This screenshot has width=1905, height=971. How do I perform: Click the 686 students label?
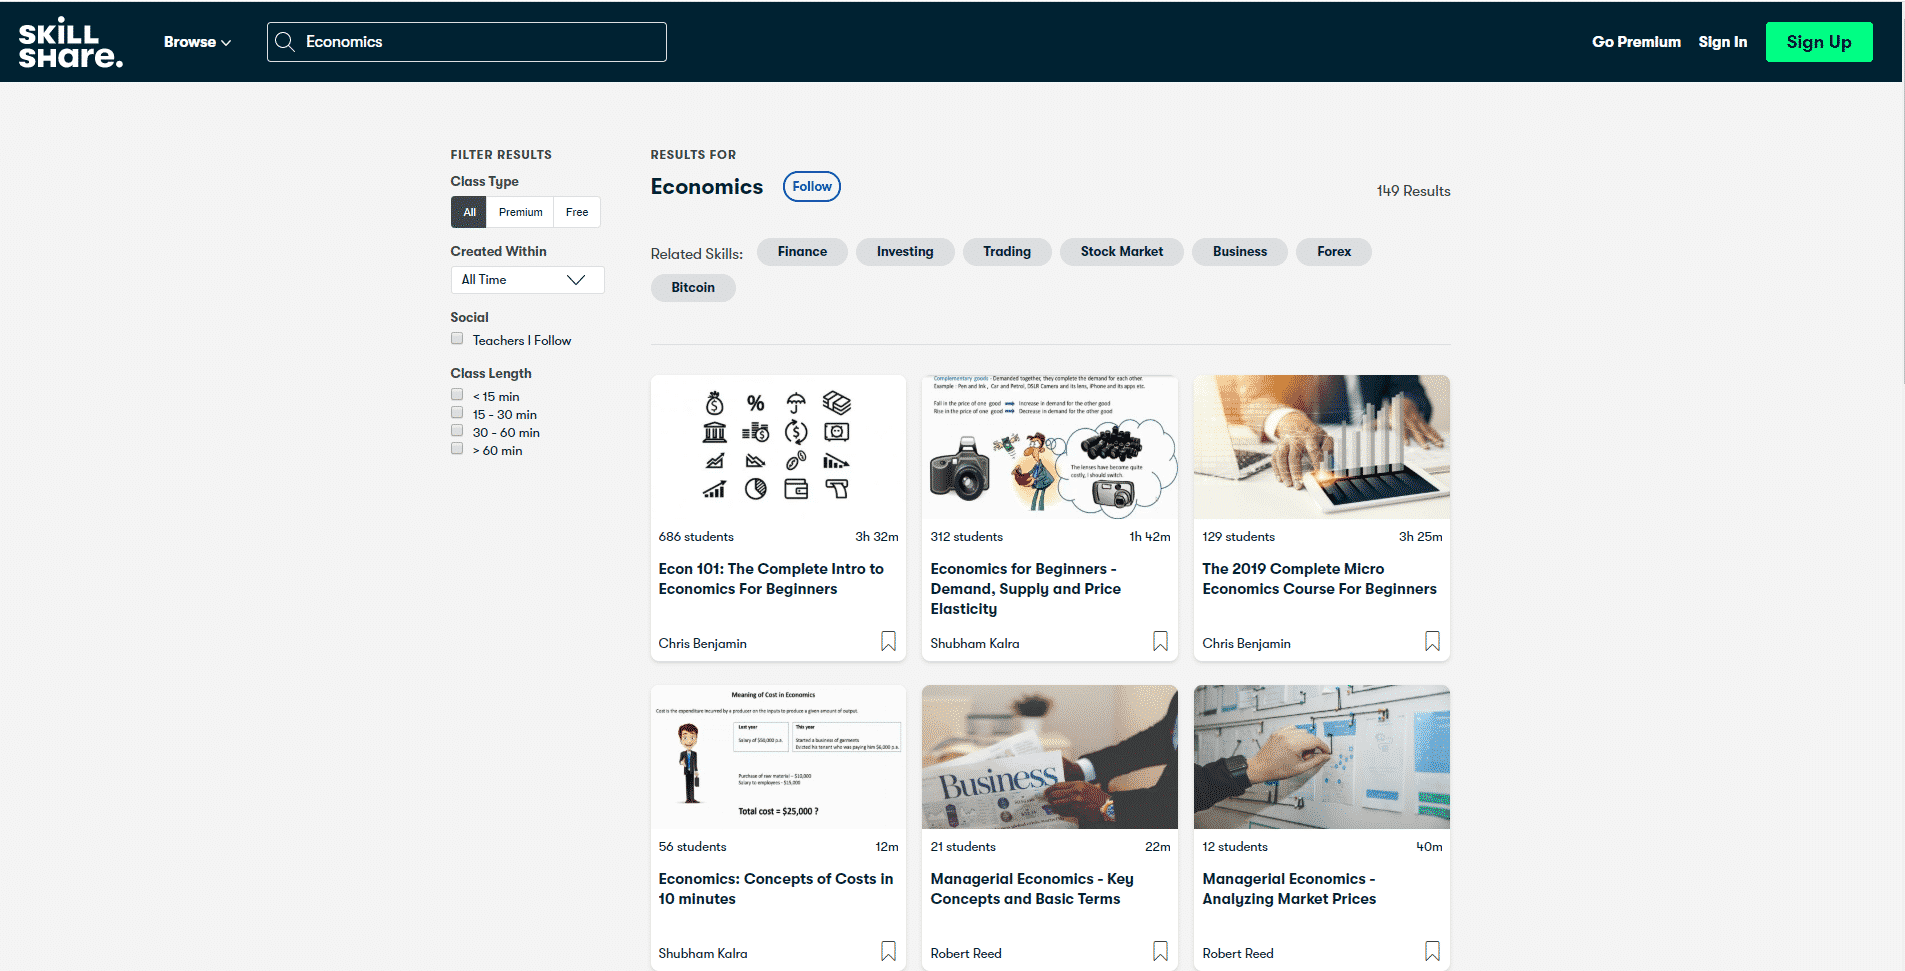tap(696, 537)
